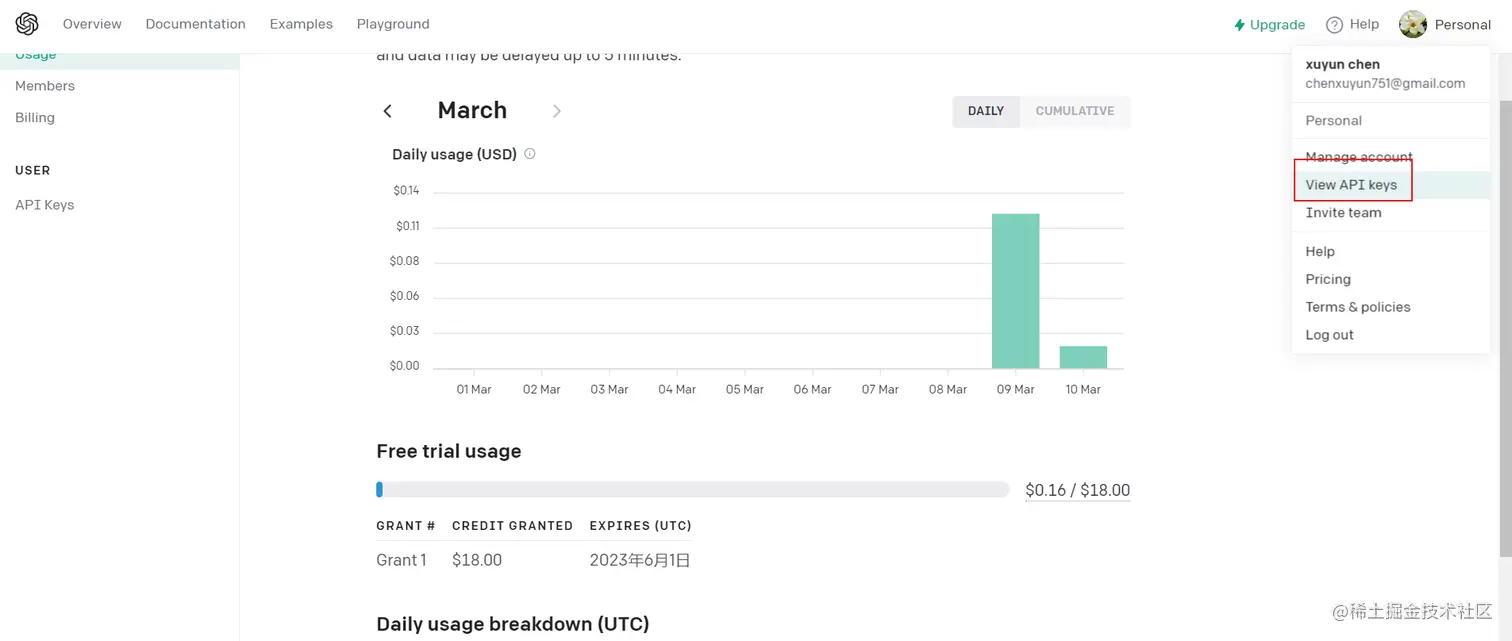Viewport: 1512px width, 641px height.
Task: Click the Daily usage info icon
Action: (530, 154)
